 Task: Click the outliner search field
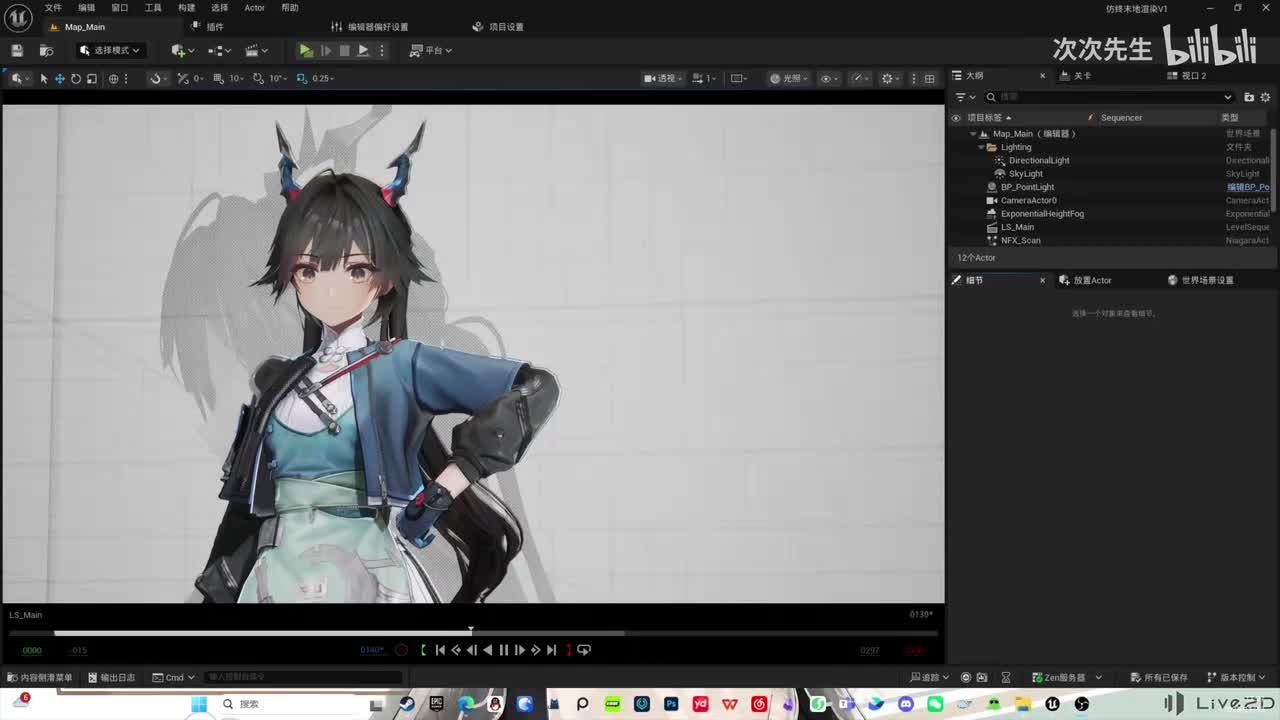tap(1109, 97)
